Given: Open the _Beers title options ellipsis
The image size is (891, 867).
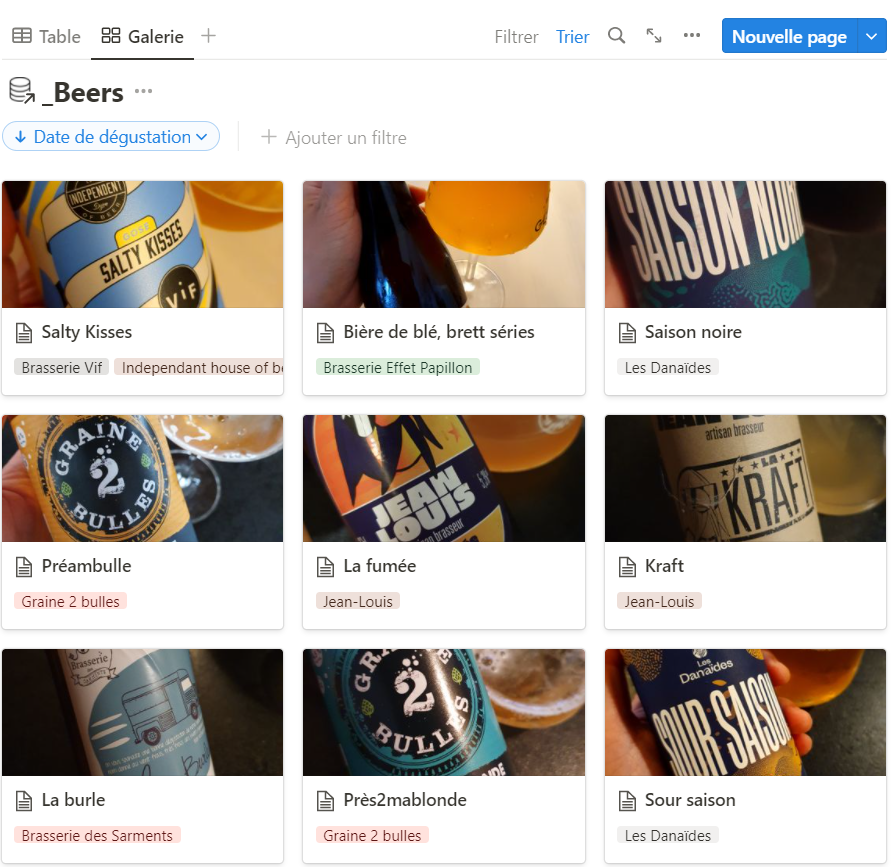Looking at the screenshot, I should (144, 92).
